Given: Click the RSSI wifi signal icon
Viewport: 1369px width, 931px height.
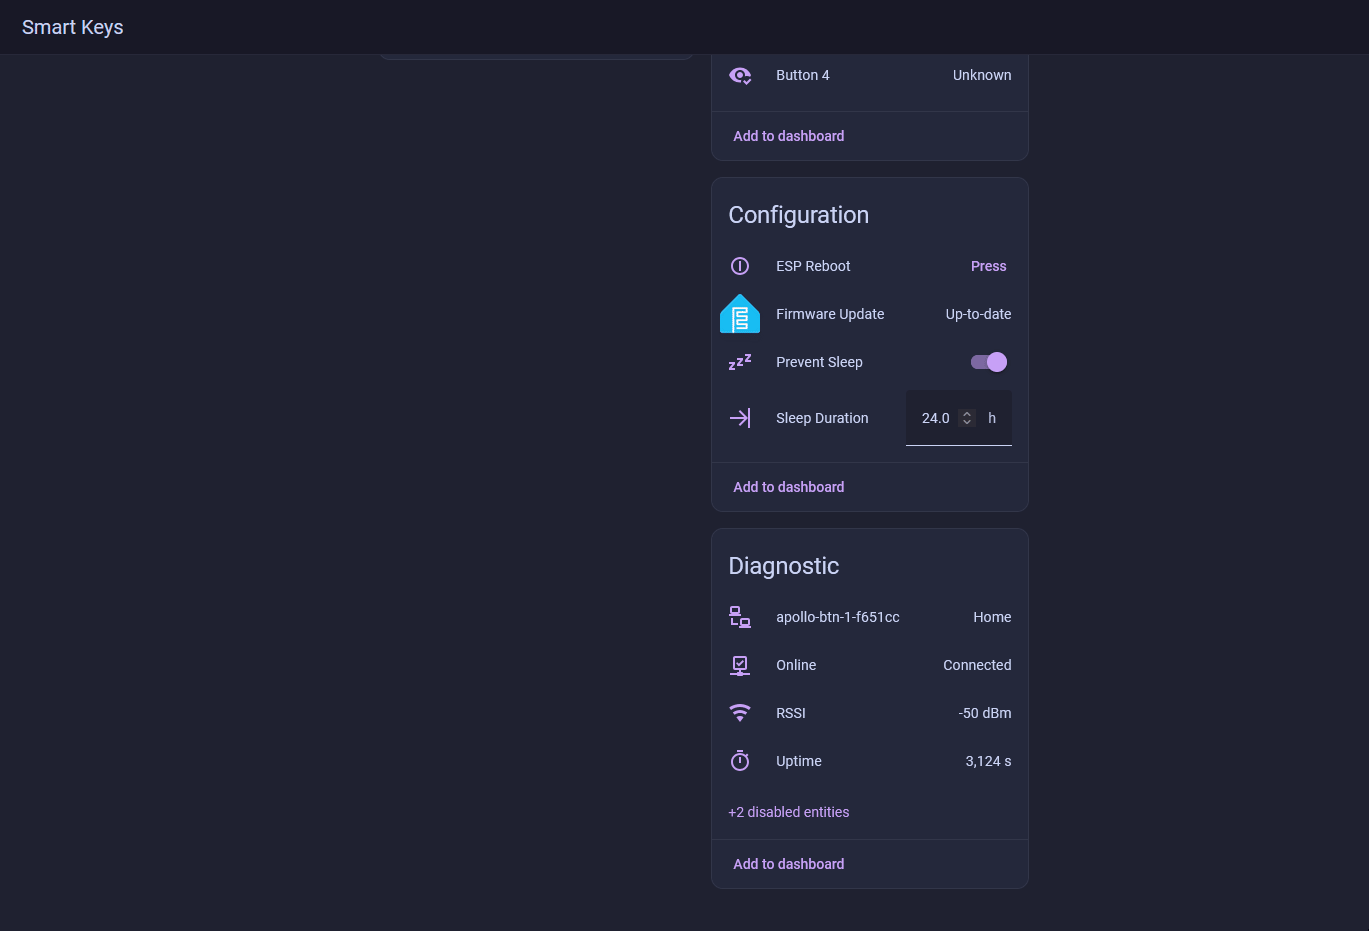Looking at the screenshot, I should pyautogui.click(x=740, y=713).
